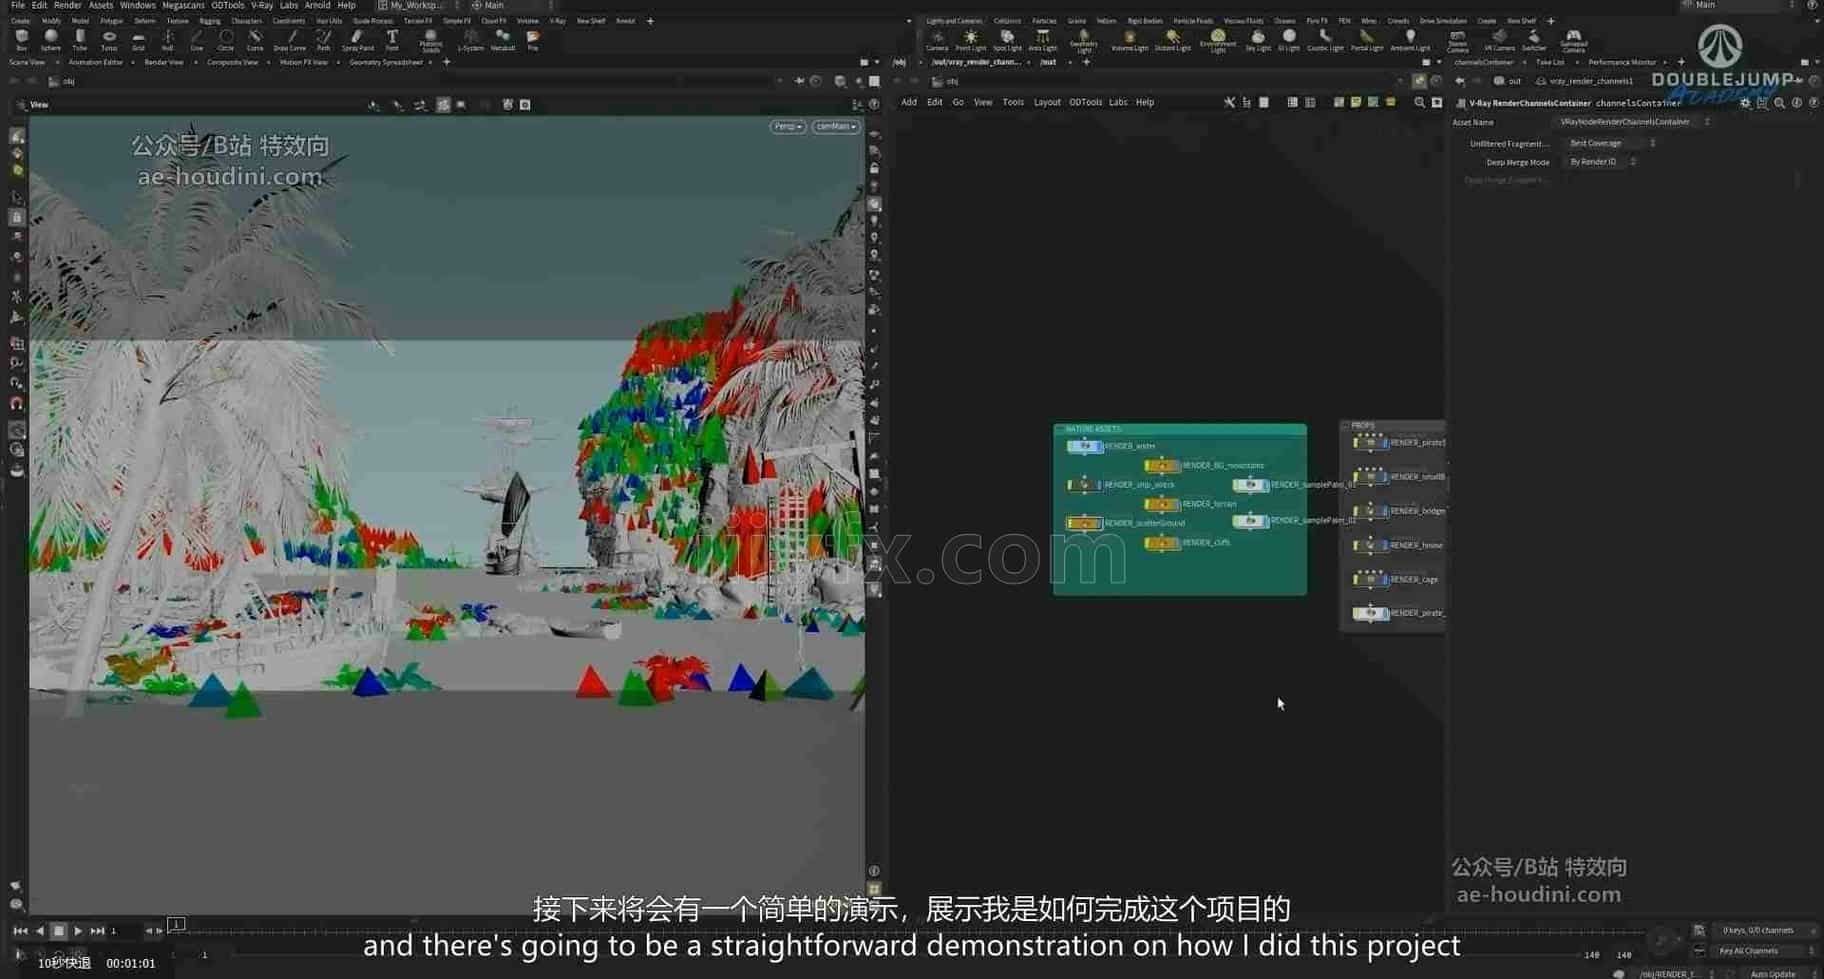Add a Point Light from shelf
This screenshot has width=1824, height=979.
click(x=970, y=40)
